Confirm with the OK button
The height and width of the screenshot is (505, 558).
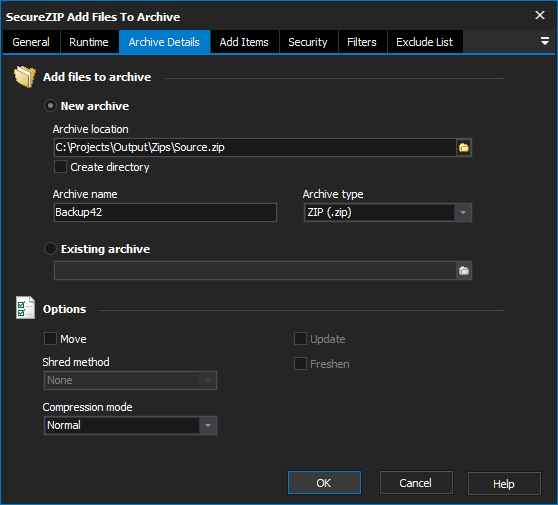[324, 483]
